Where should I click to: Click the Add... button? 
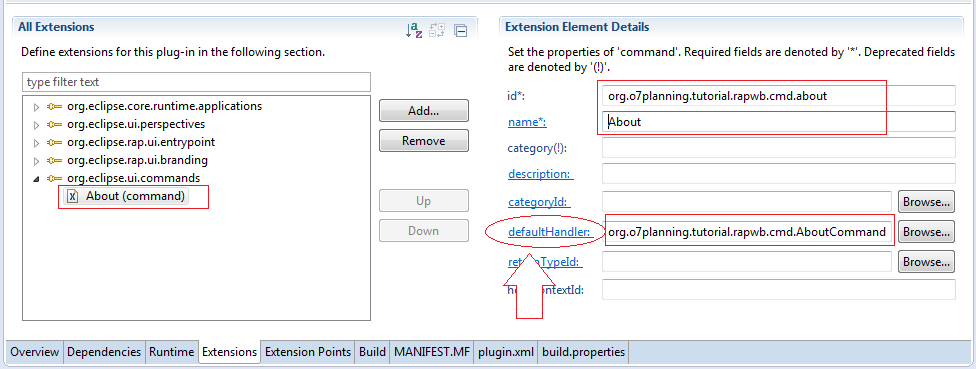click(423, 111)
